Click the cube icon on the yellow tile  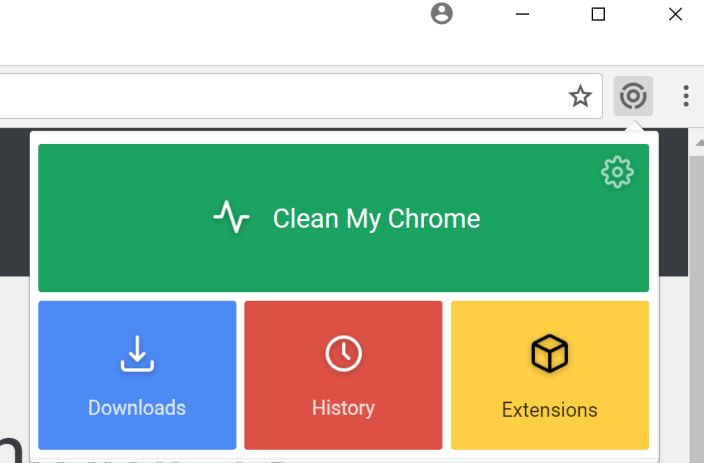pyautogui.click(x=549, y=353)
